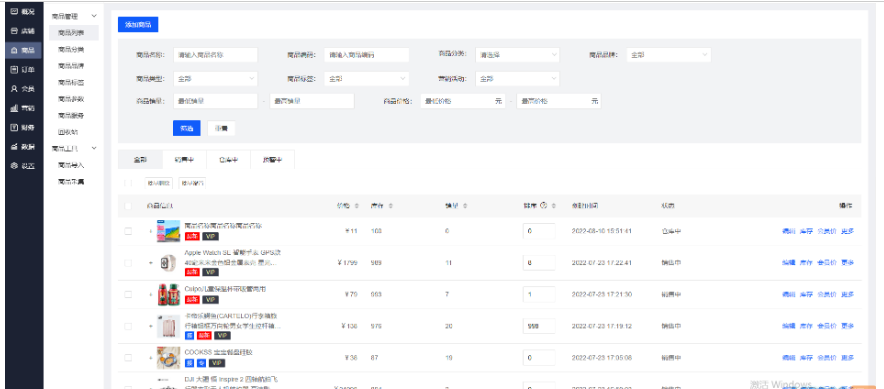
Task: Open 会员 member icon in dark sidebar
Action: 14,89
